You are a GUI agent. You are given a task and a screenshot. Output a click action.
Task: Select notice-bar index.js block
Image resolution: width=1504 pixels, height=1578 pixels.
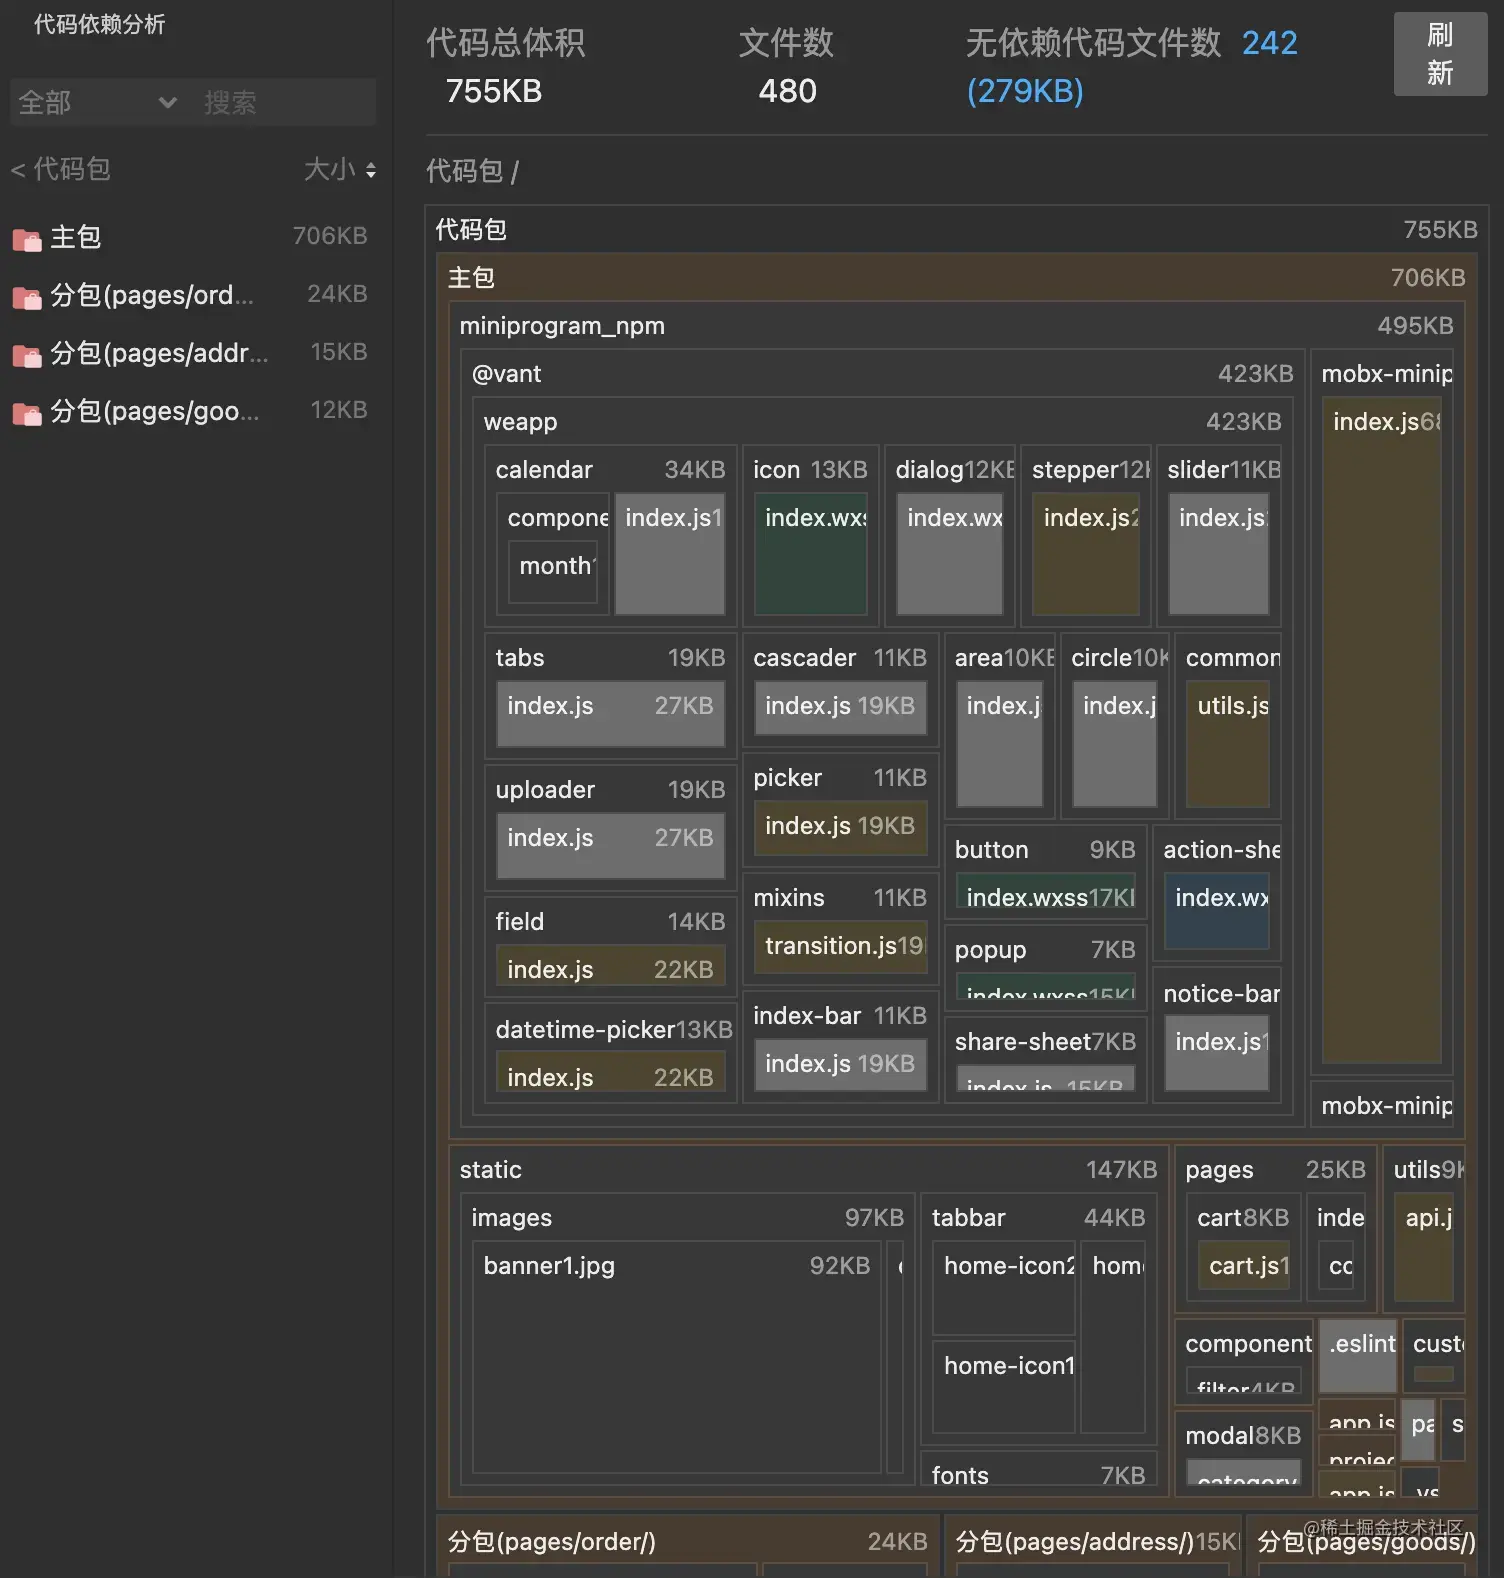[x=1217, y=1054]
